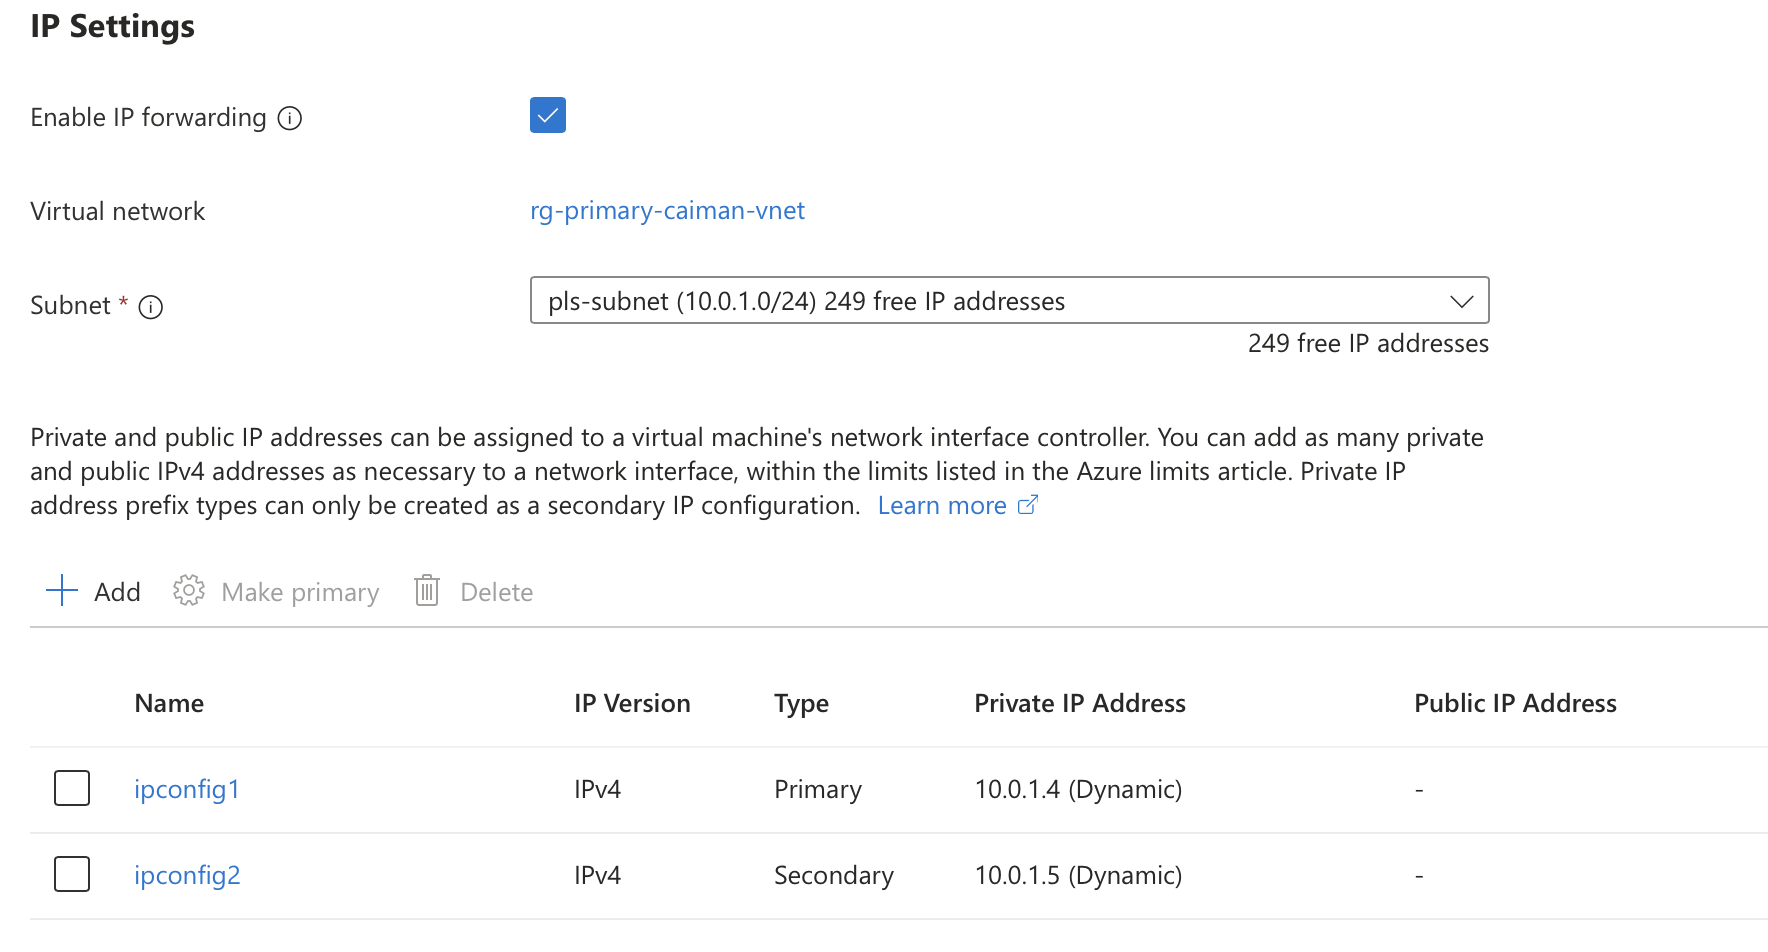Click the trash can Delete icon
Viewport: 1768px width, 952px height.
[x=427, y=591]
